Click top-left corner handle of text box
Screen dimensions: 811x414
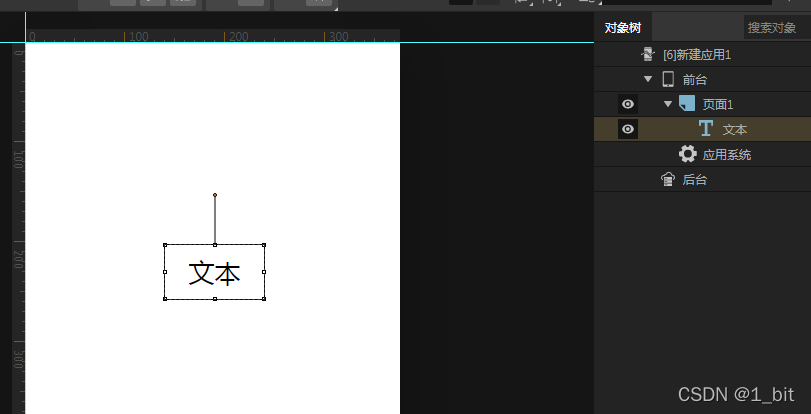pos(165,245)
